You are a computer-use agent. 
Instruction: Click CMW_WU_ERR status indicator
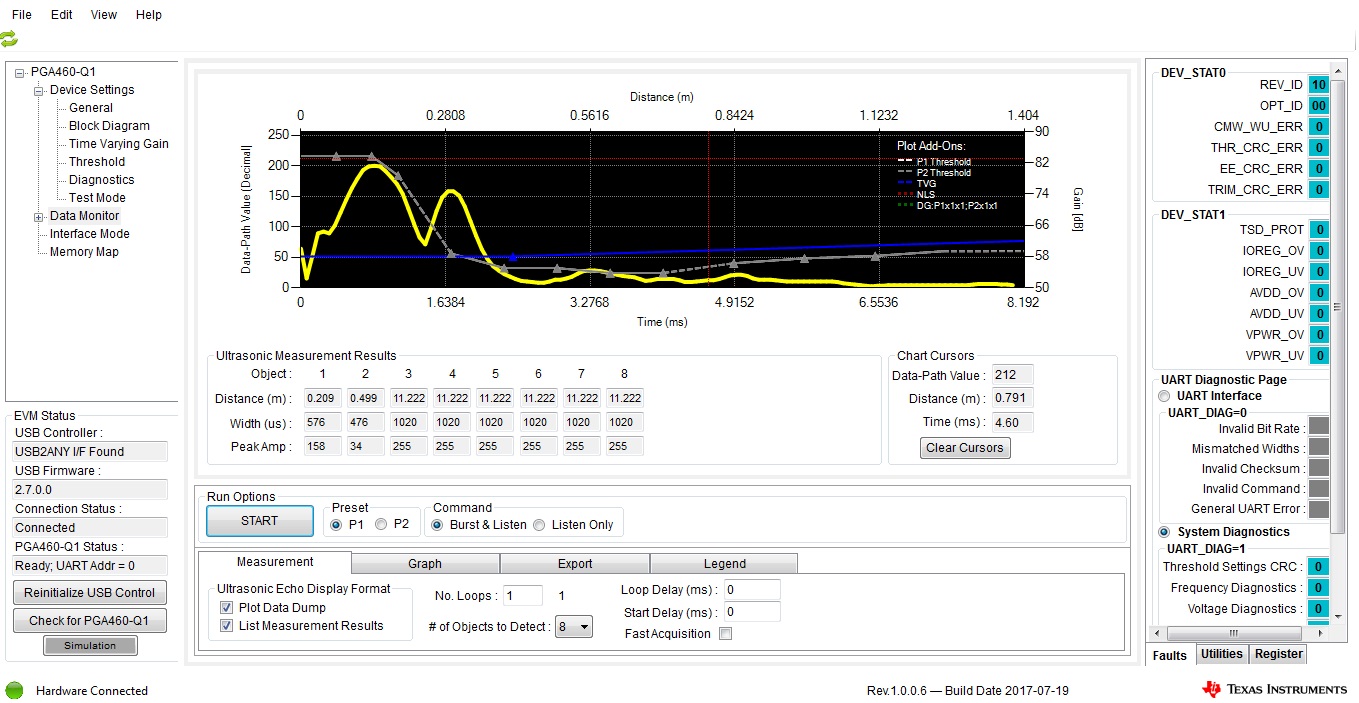coord(1319,127)
